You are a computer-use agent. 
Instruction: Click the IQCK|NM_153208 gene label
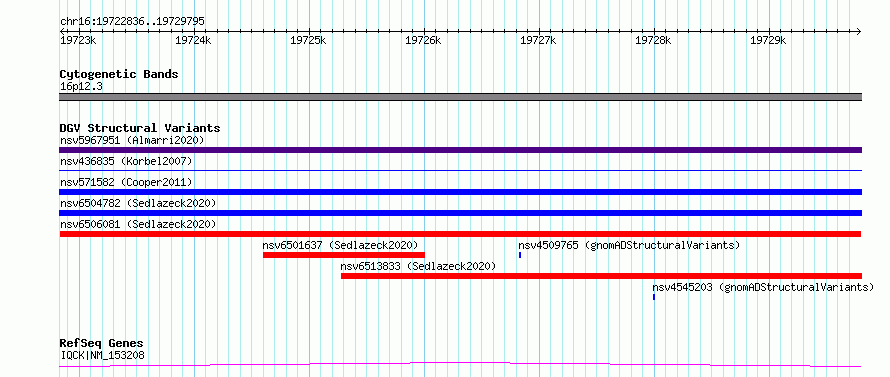click(x=102, y=355)
